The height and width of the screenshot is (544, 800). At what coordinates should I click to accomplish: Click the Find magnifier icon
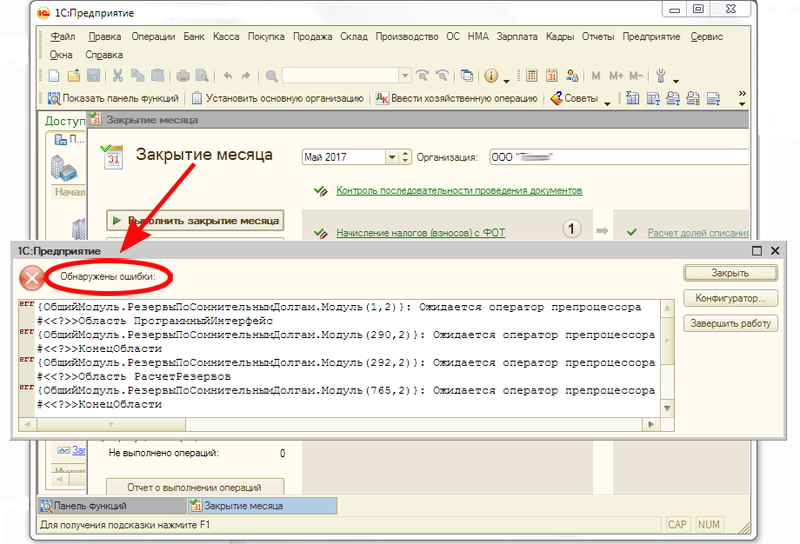pos(271,76)
